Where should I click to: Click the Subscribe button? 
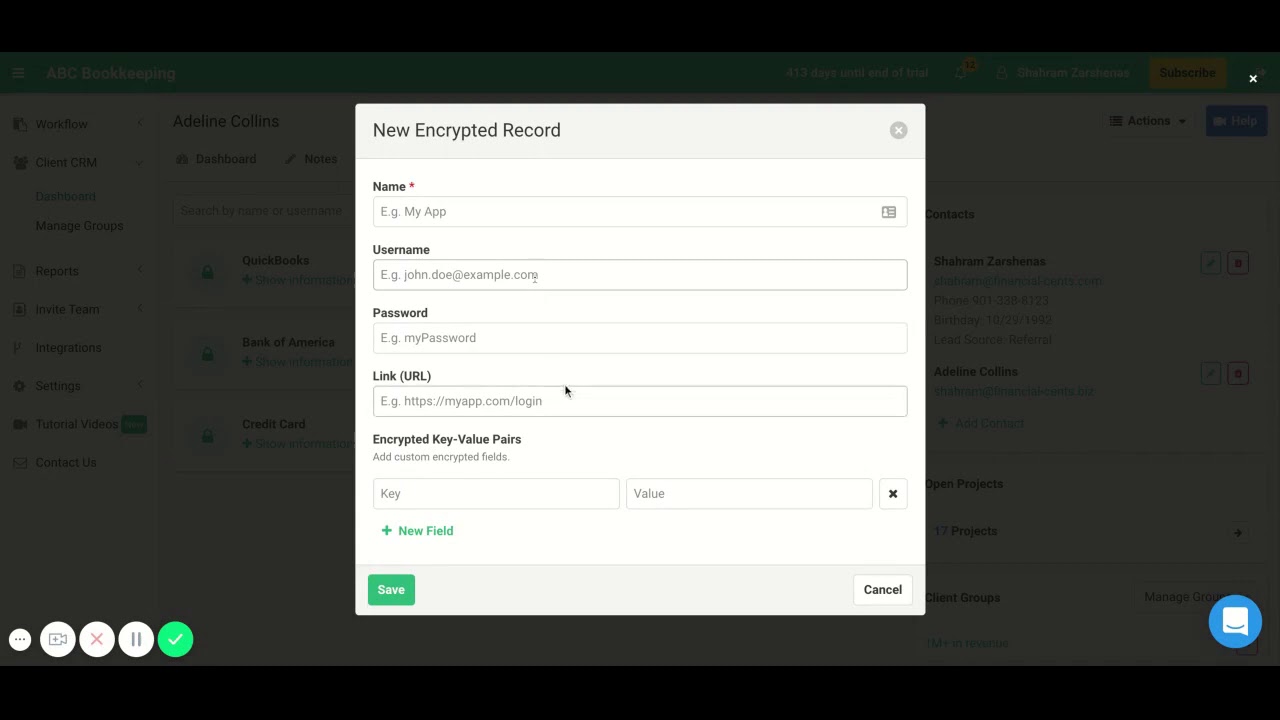tap(1187, 73)
